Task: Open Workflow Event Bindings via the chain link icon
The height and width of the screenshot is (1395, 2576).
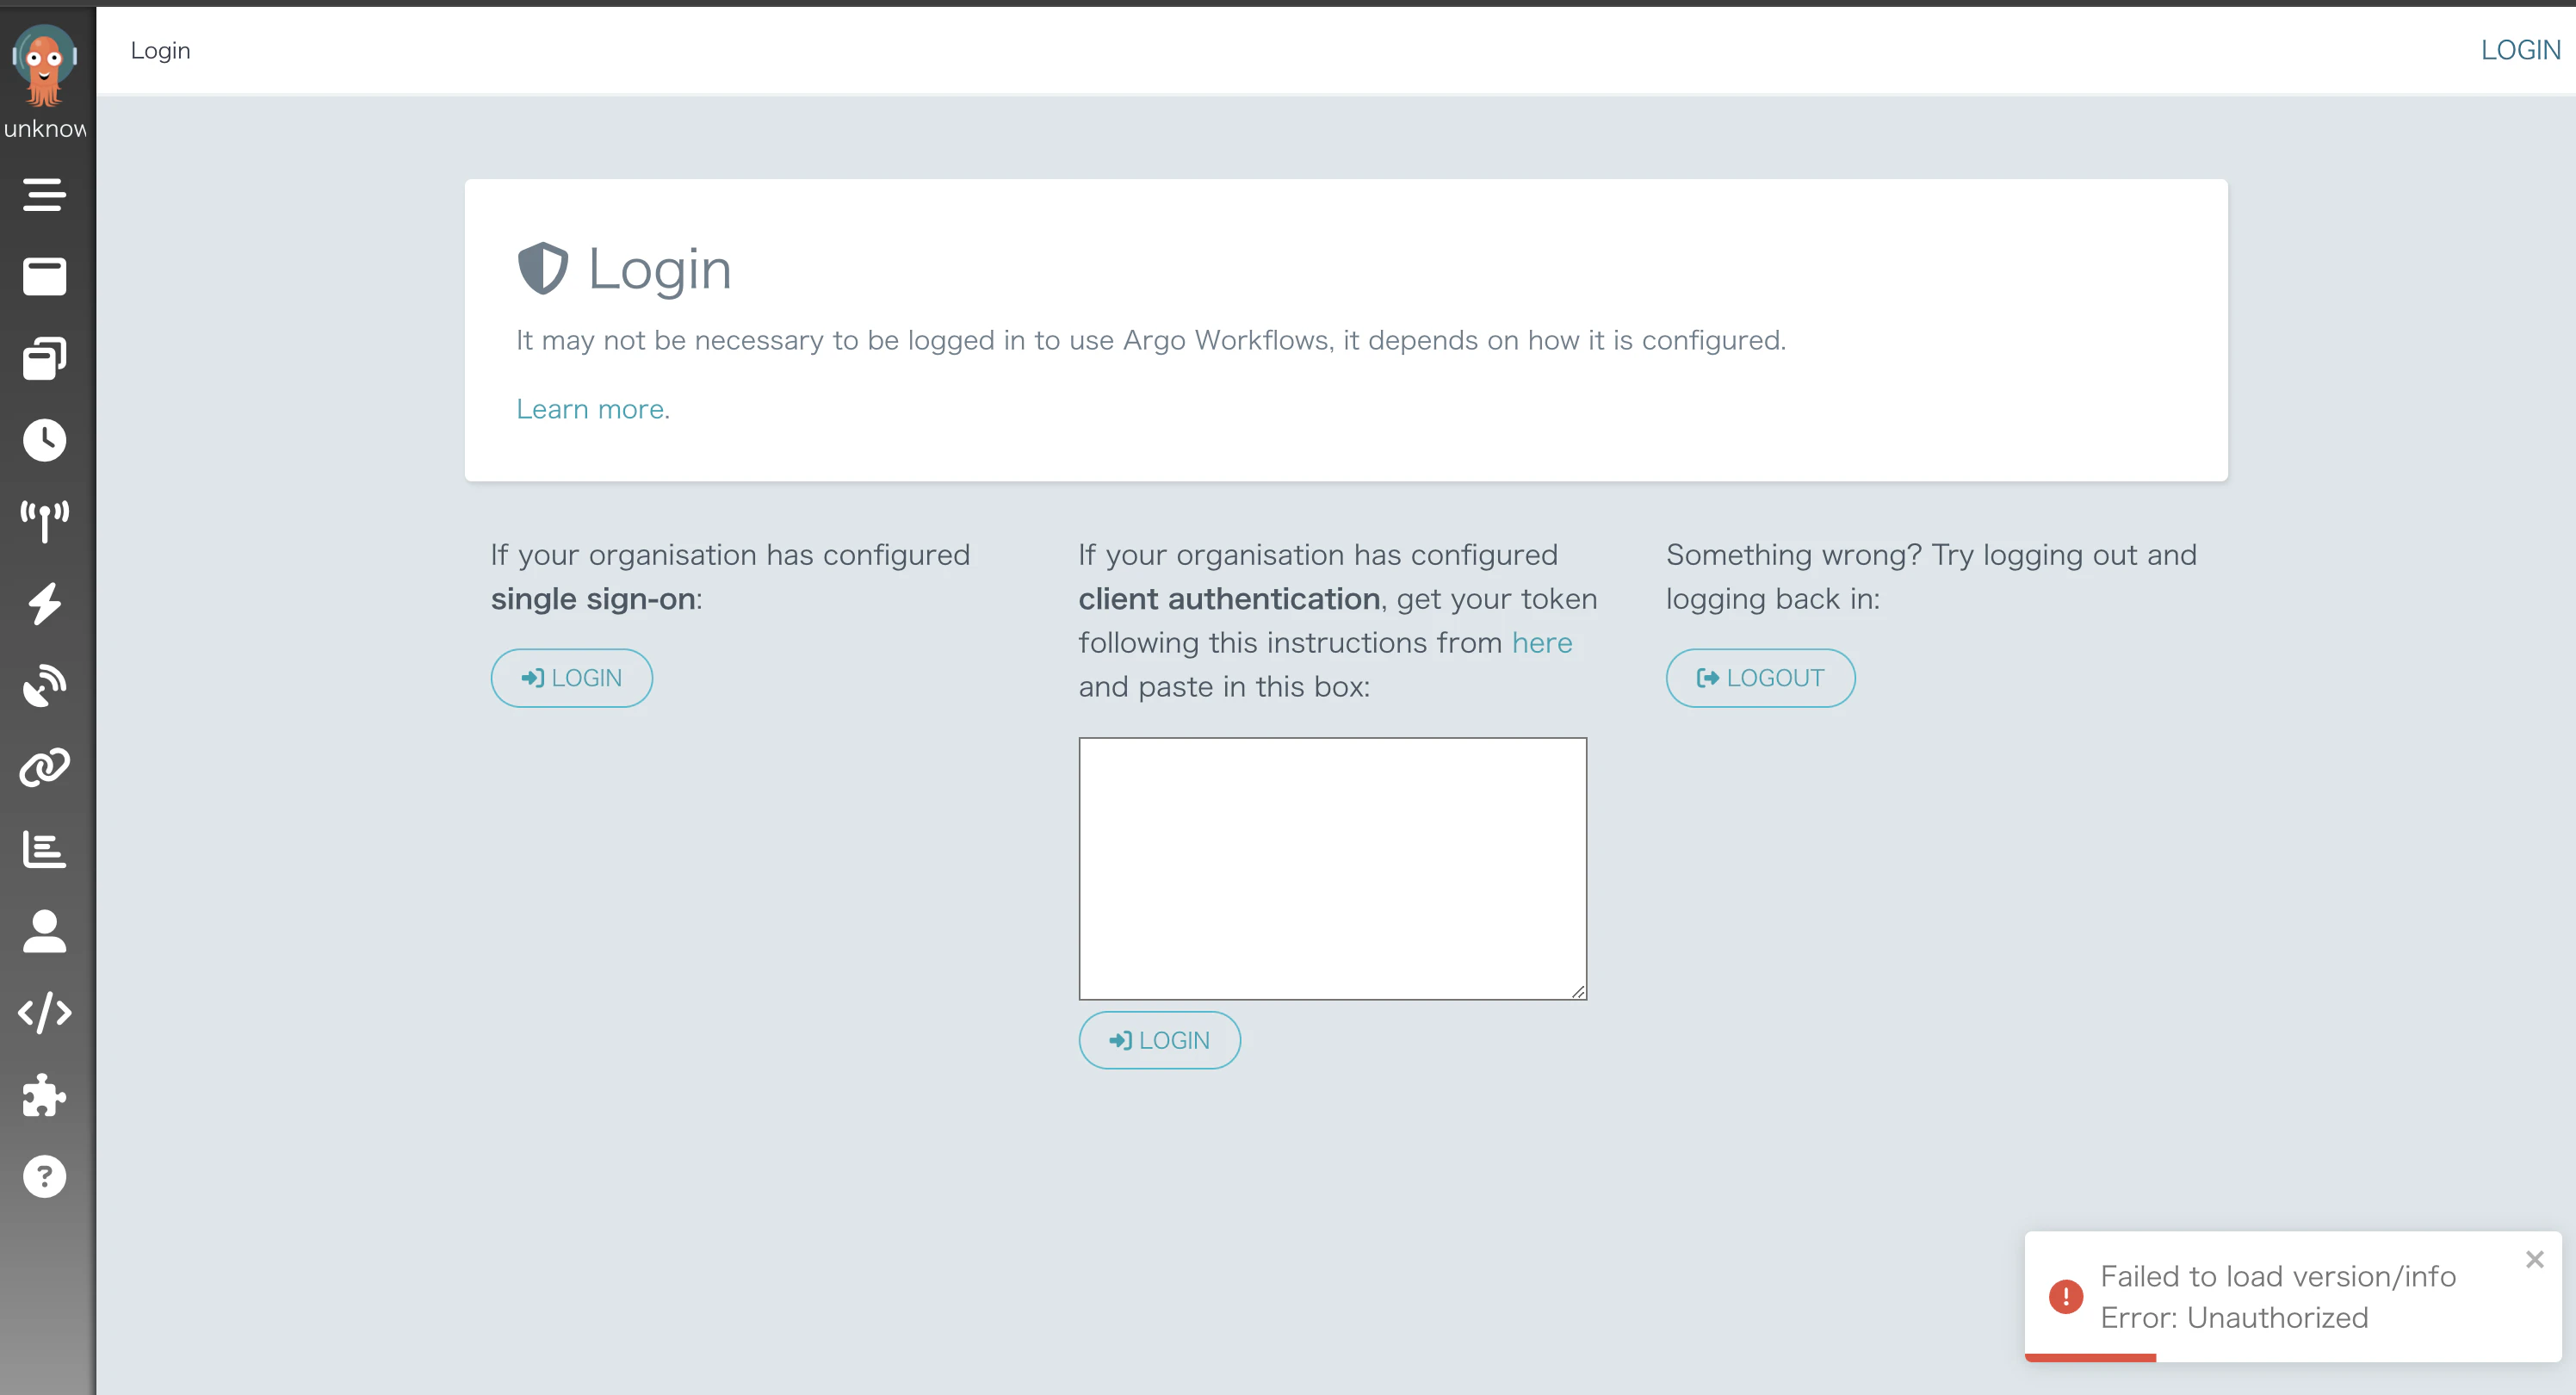Action: click(44, 767)
